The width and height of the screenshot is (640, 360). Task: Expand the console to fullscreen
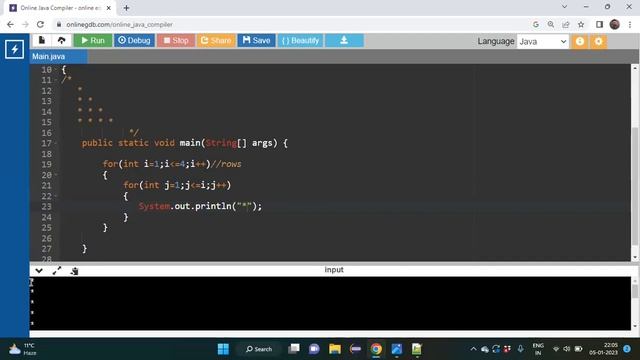[x=57, y=270]
